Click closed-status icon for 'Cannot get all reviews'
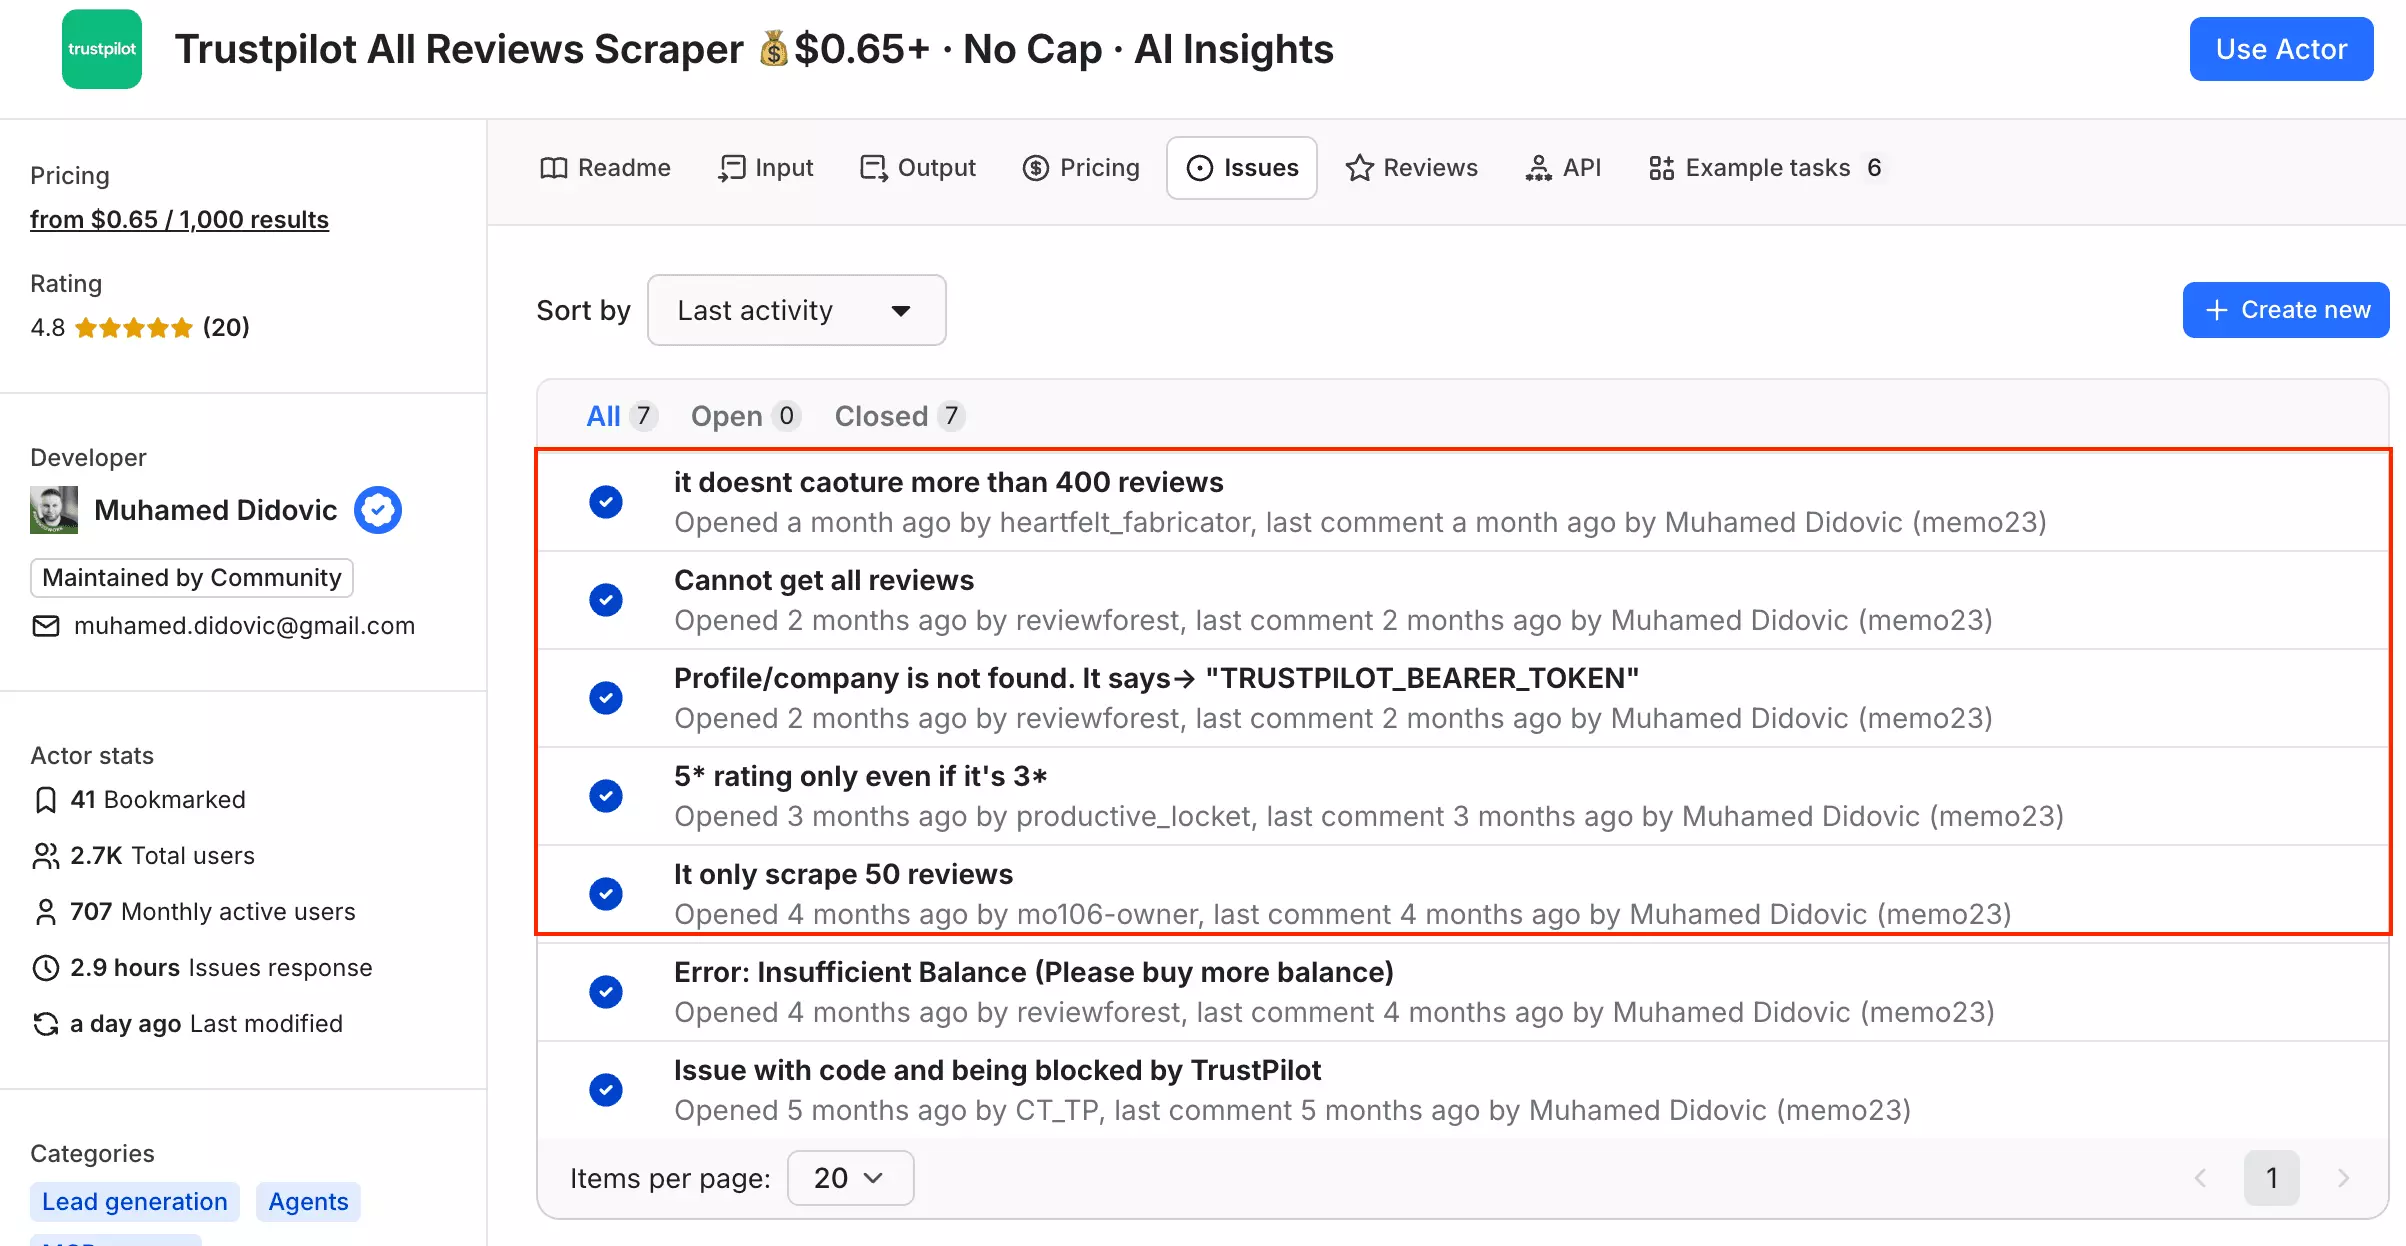This screenshot has height=1246, width=2406. pos(606,599)
